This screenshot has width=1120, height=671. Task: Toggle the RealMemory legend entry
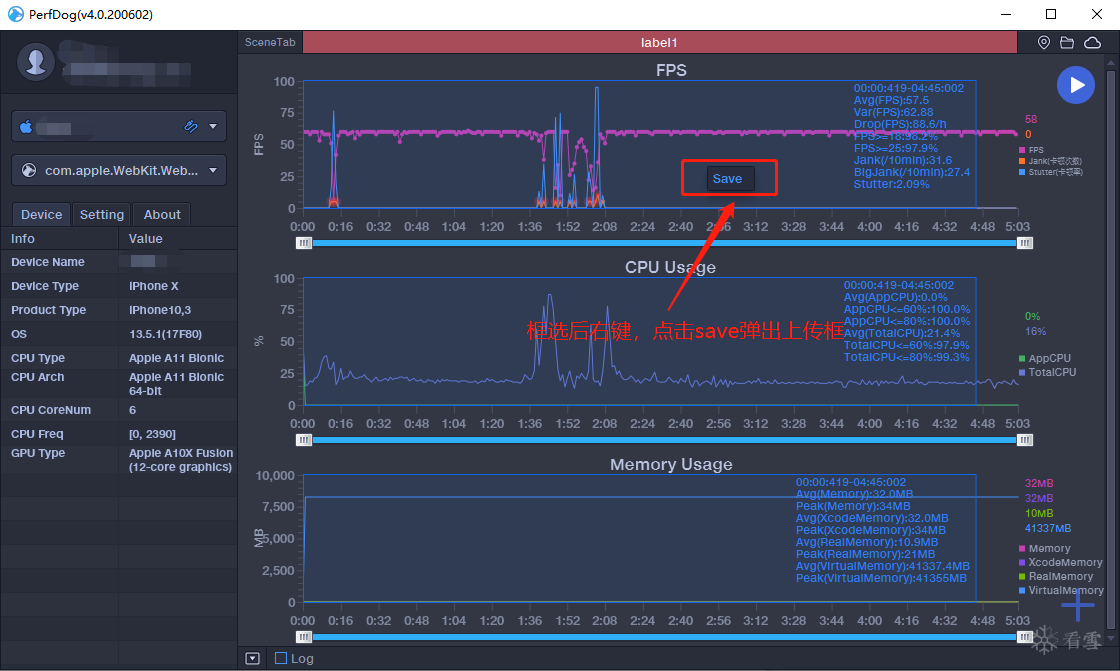pyautogui.click(x=1056, y=576)
